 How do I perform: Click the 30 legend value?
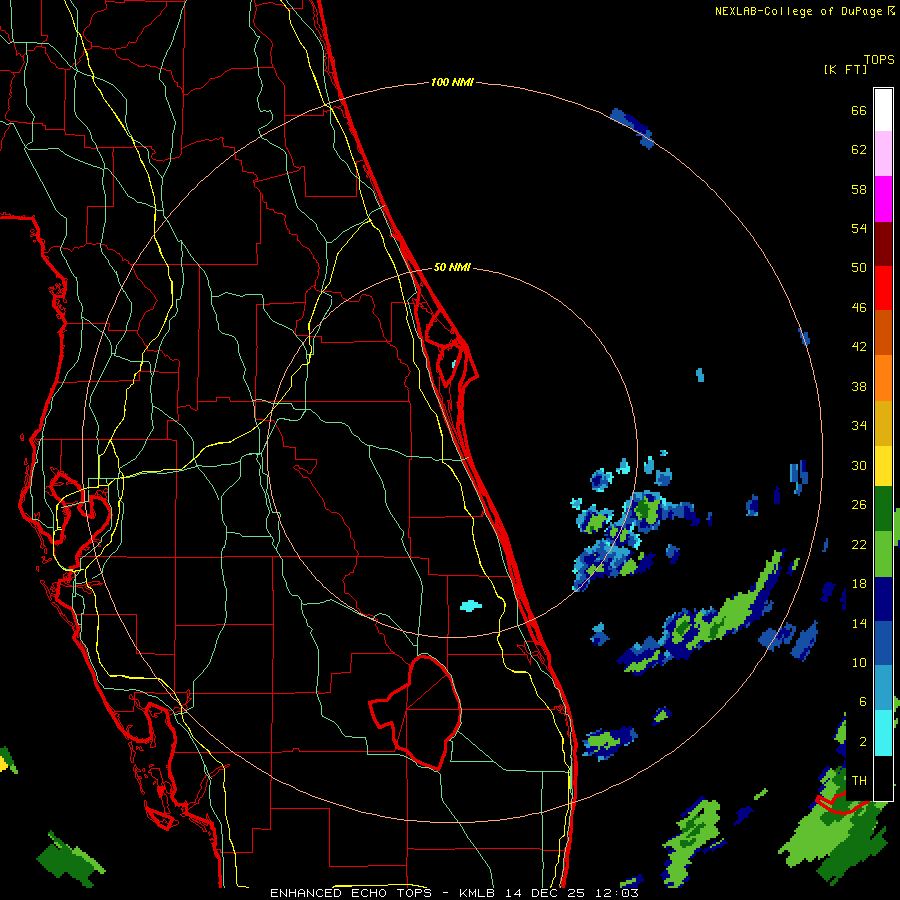[x=859, y=465]
